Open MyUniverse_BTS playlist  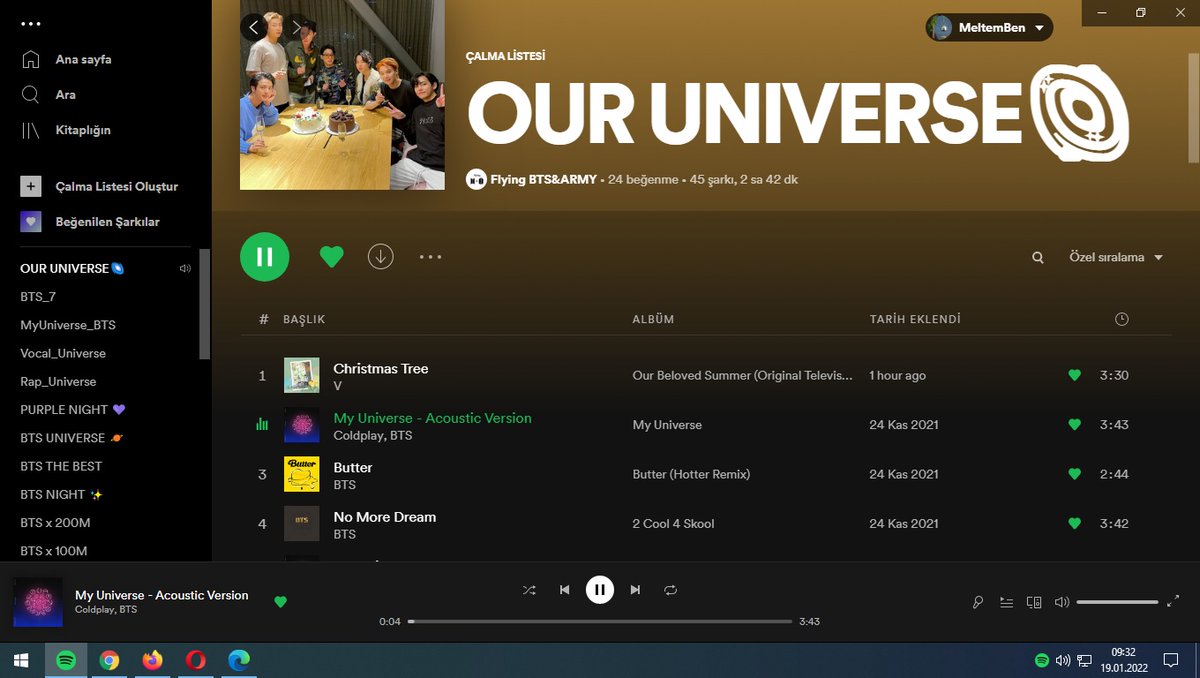pos(68,325)
